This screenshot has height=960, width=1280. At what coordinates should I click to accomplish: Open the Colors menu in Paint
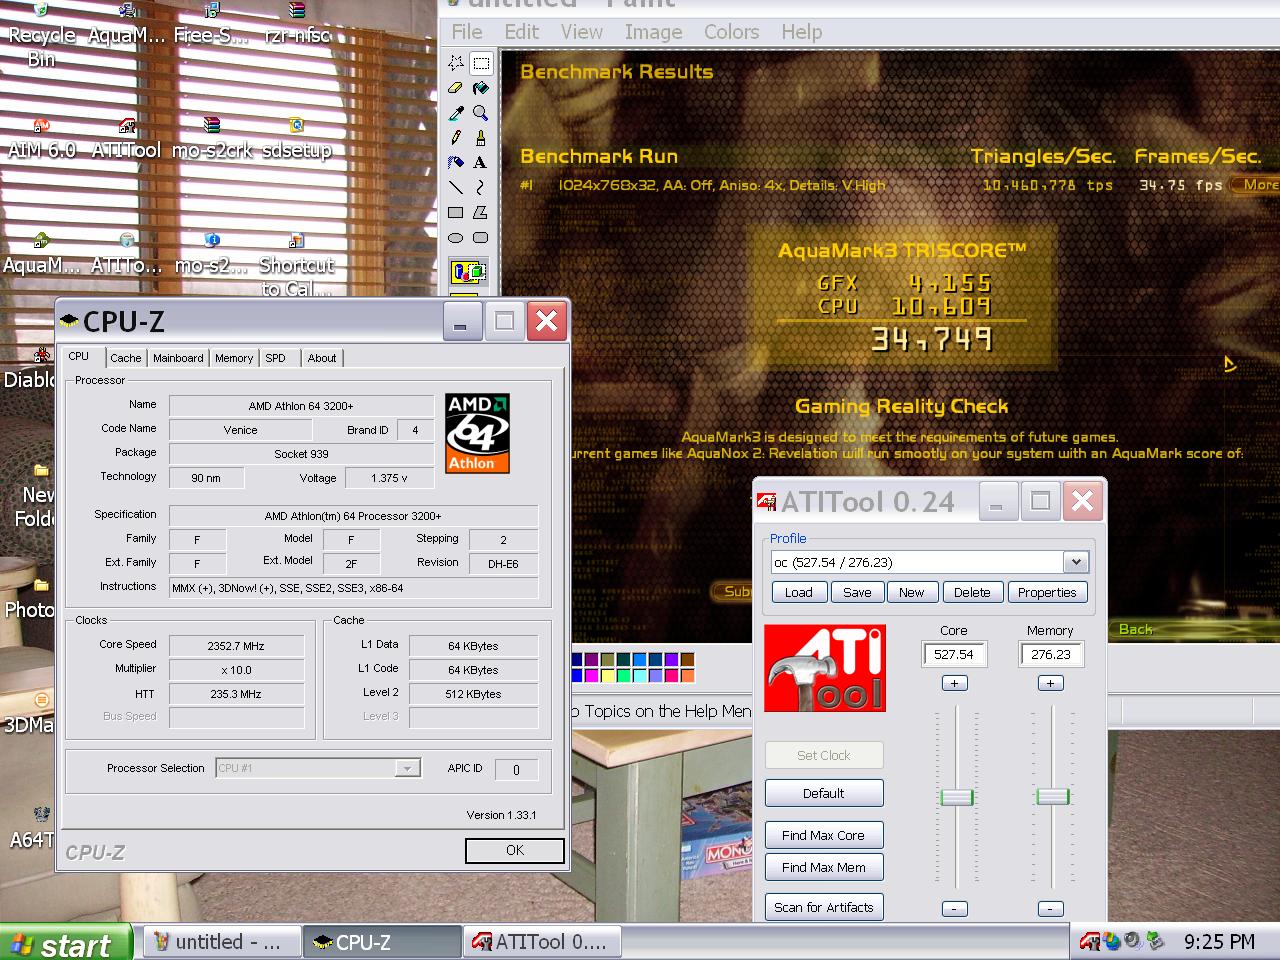pyautogui.click(x=731, y=32)
